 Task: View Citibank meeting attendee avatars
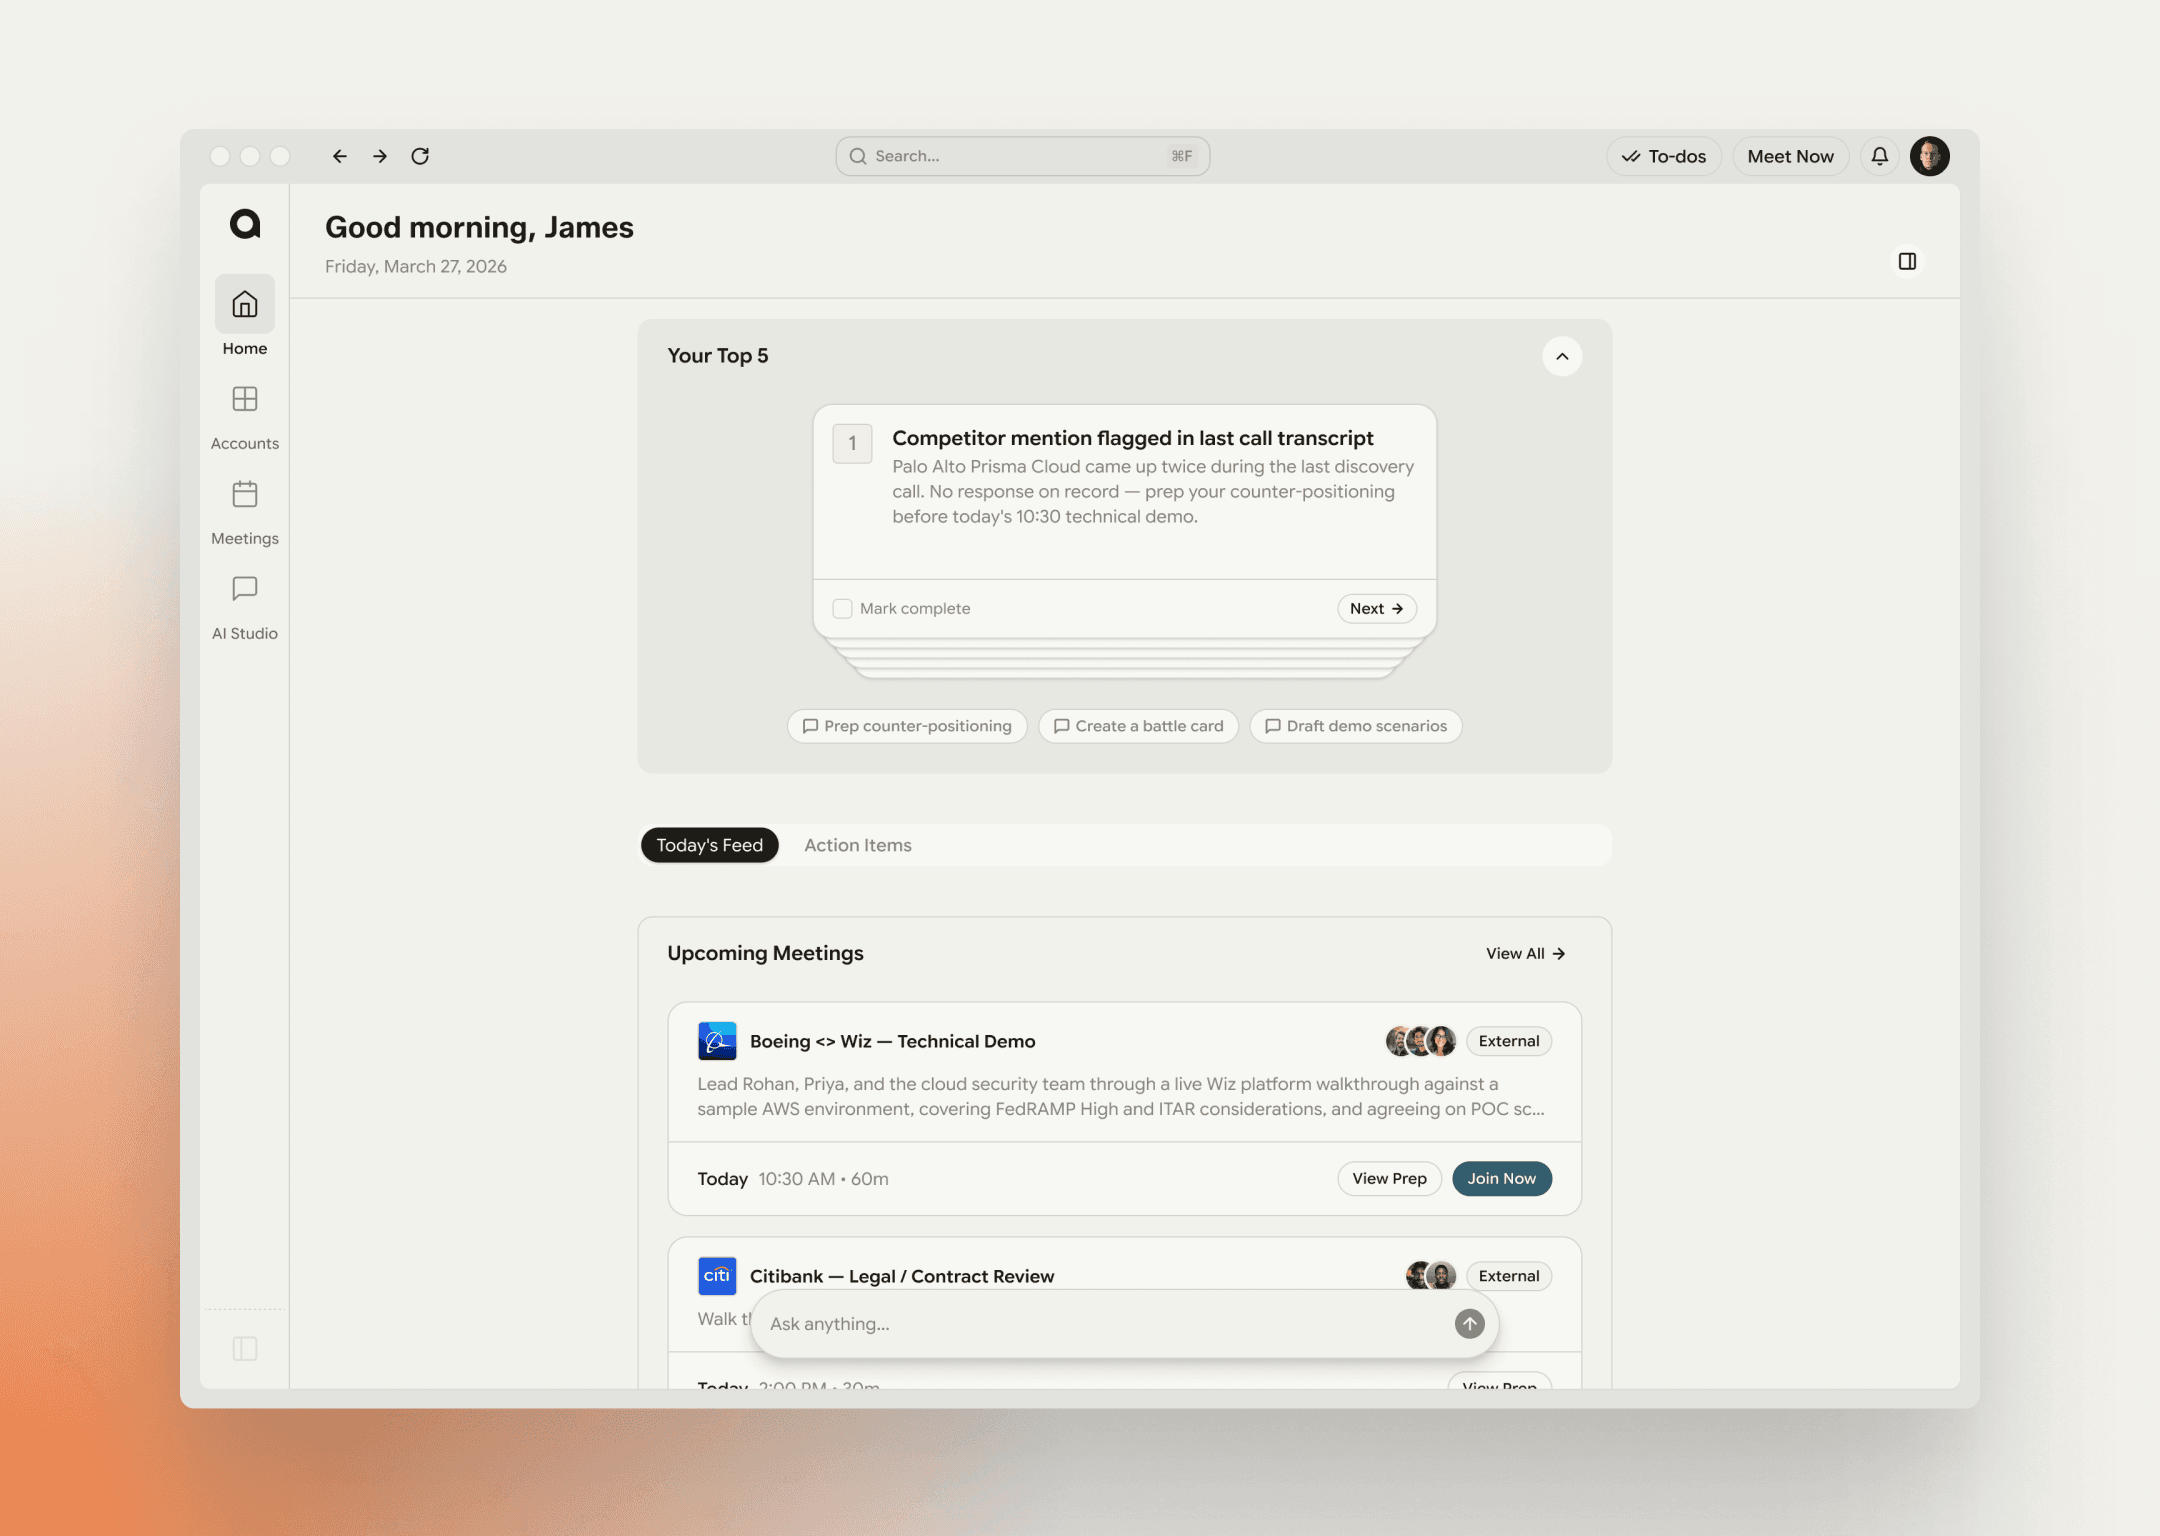[x=1431, y=1276]
